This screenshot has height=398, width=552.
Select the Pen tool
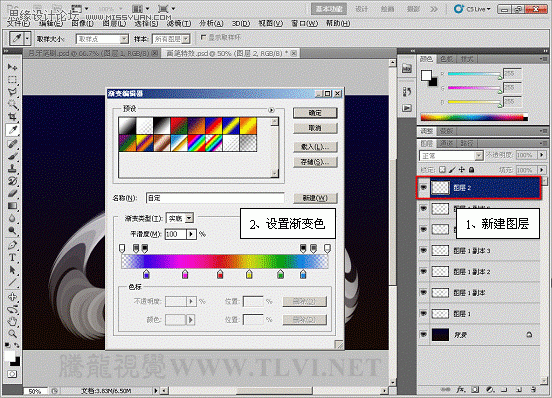click(x=12, y=245)
